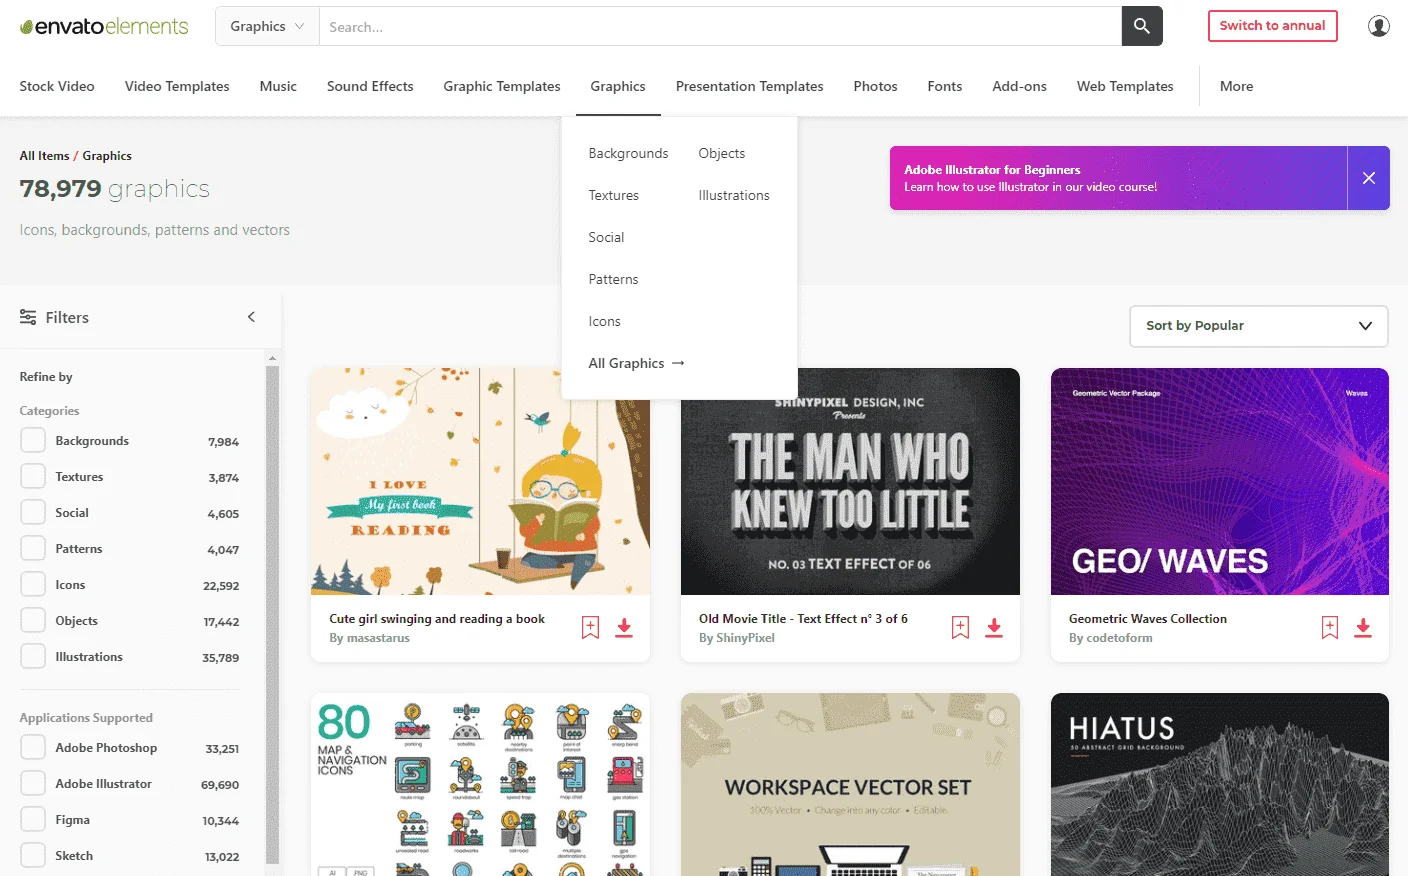Download Cute girl swinging item

pyautogui.click(x=624, y=627)
